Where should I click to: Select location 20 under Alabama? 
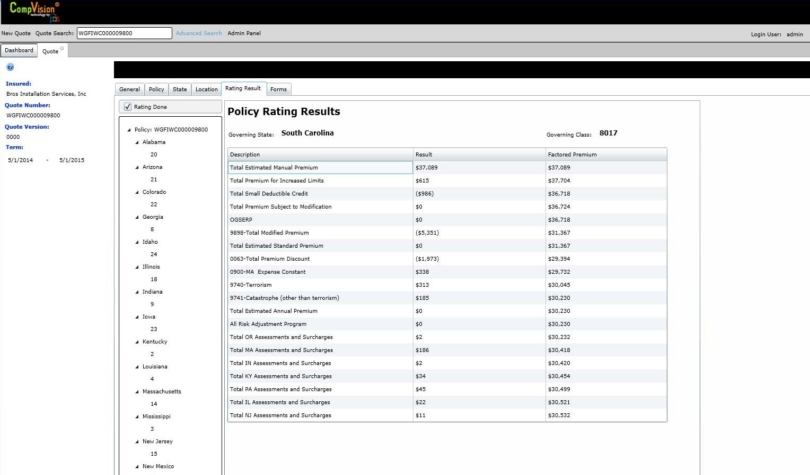pyautogui.click(x=154, y=154)
